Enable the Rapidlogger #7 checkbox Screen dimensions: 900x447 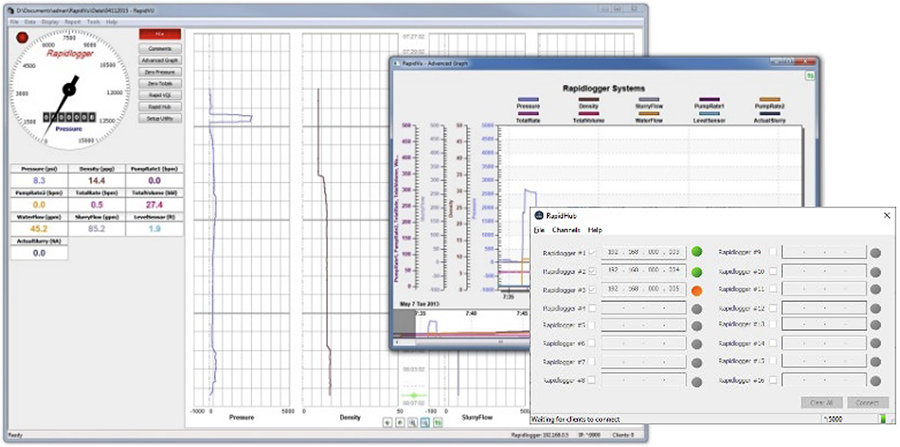tap(592, 362)
